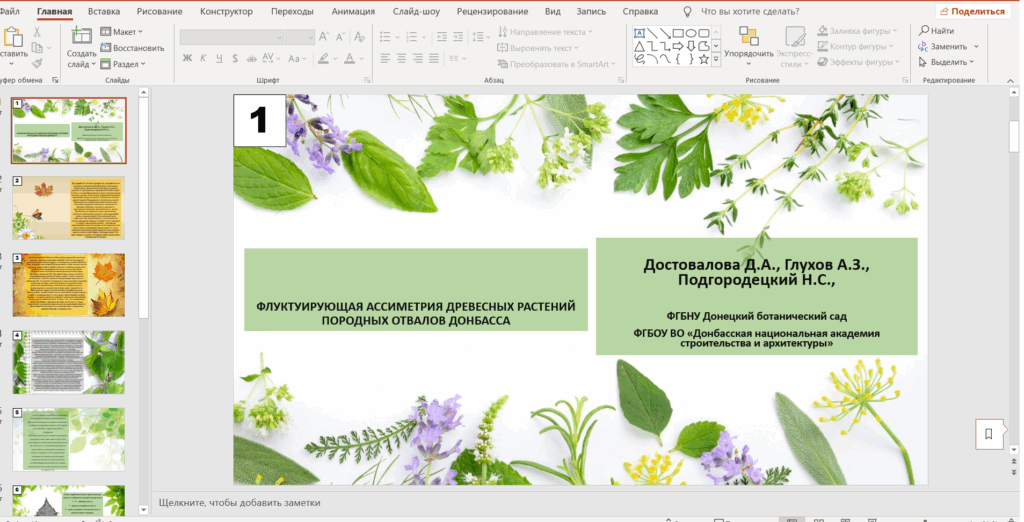1024x522 pixels.
Task: Click Заменить replace button
Action: pos(949,46)
